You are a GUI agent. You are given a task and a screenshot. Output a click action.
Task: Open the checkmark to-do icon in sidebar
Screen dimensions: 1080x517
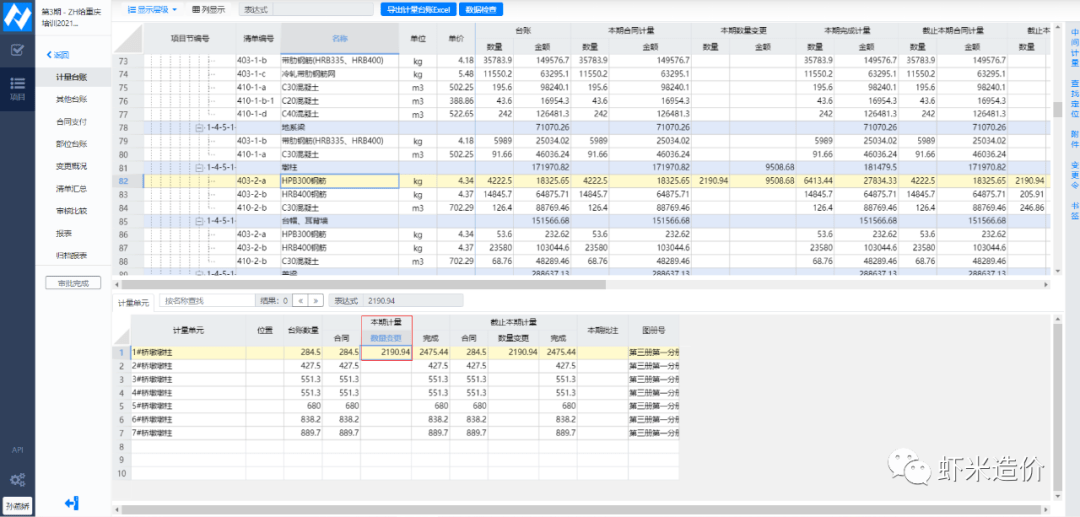click(17, 50)
